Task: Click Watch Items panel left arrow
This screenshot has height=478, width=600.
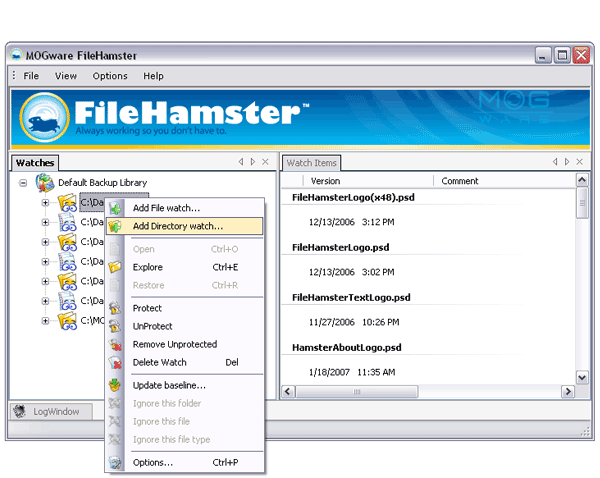Action: (555, 162)
